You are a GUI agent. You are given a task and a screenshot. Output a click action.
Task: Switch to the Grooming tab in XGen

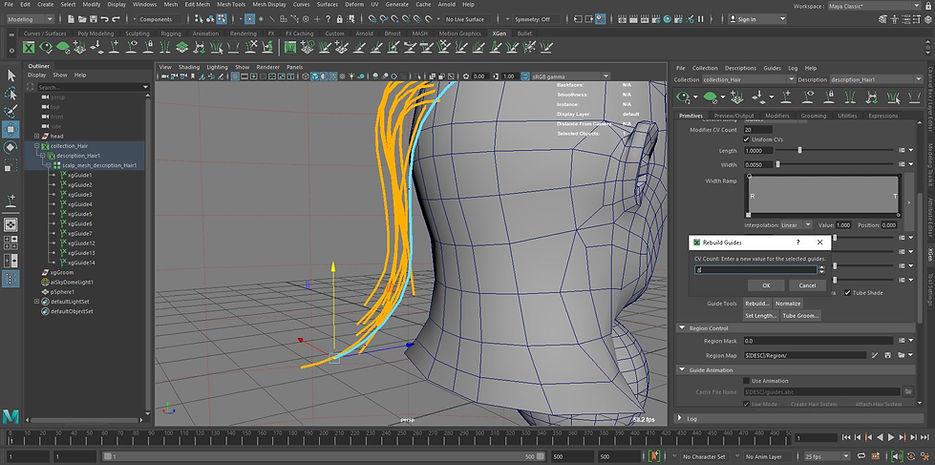[x=813, y=116]
